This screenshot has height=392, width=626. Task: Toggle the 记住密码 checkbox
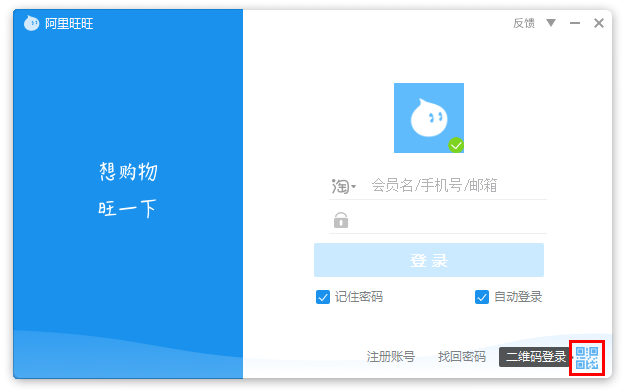coord(323,297)
